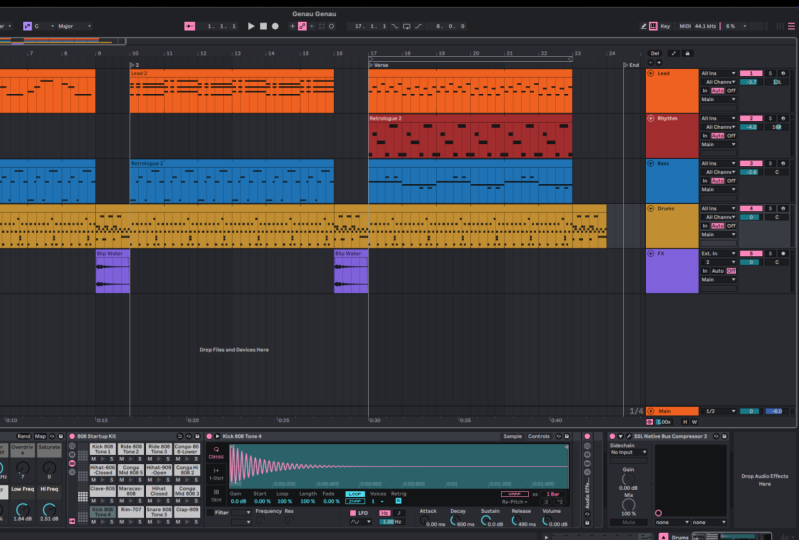Set Lead track monitor to In
The image size is (799, 540).
click(705, 91)
